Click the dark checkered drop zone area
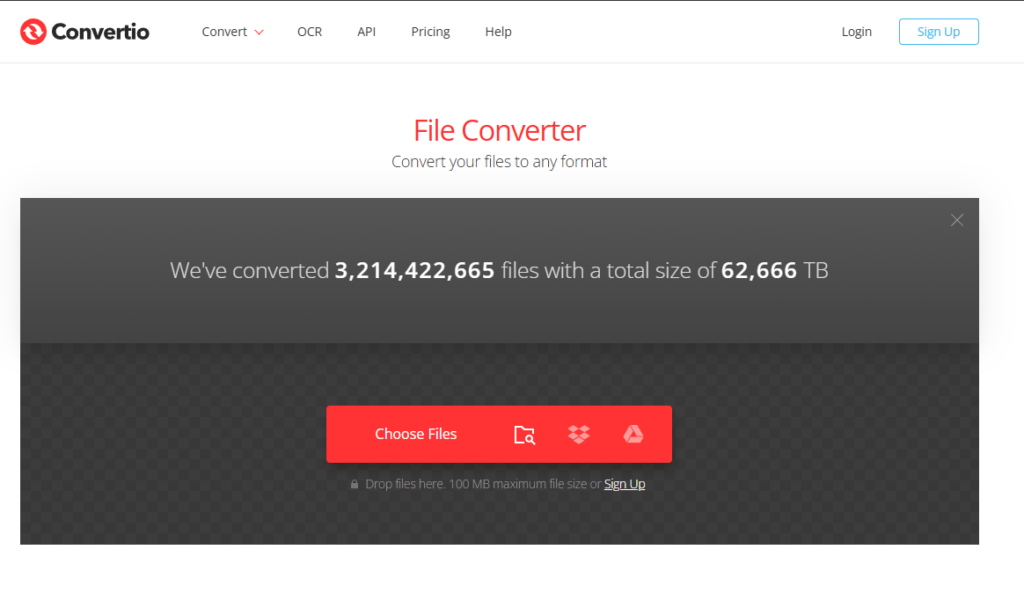 (180, 450)
